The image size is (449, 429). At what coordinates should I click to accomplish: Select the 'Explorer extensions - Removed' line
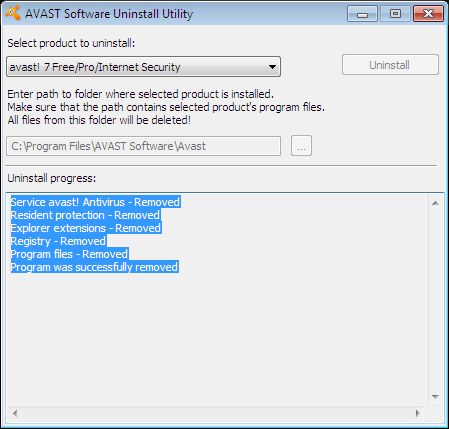point(86,228)
